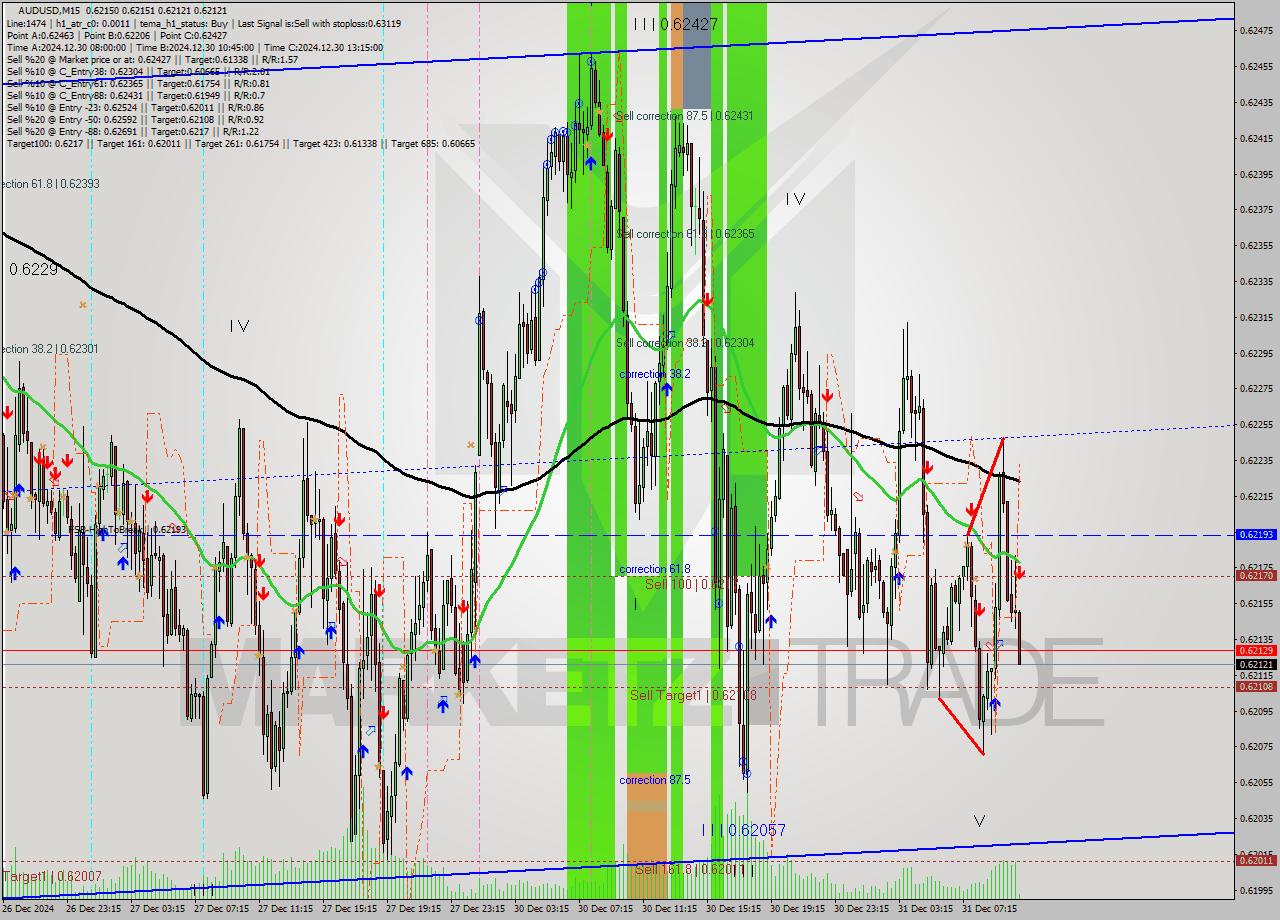Select the 'Sell %10 @ Entry -23' line
The image size is (1280, 920).
(135, 107)
